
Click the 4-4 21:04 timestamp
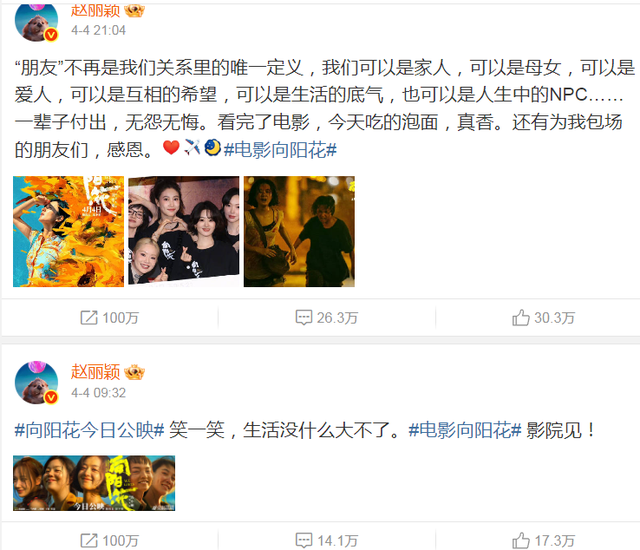(98, 30)
